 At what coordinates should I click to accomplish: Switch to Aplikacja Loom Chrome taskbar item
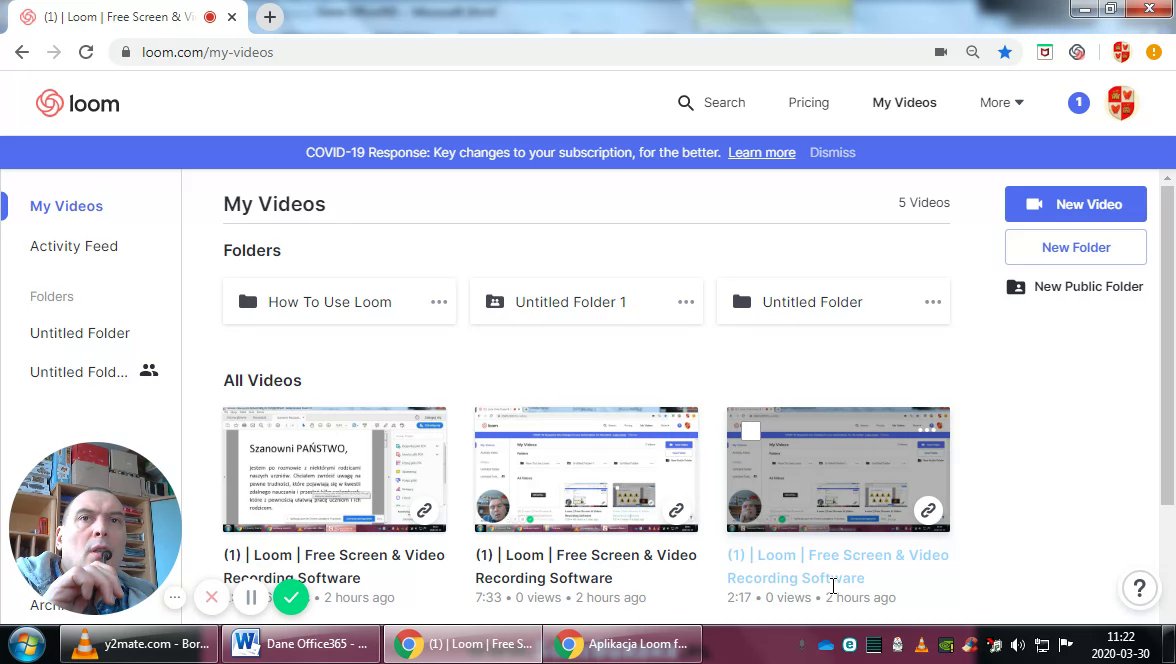622,644
